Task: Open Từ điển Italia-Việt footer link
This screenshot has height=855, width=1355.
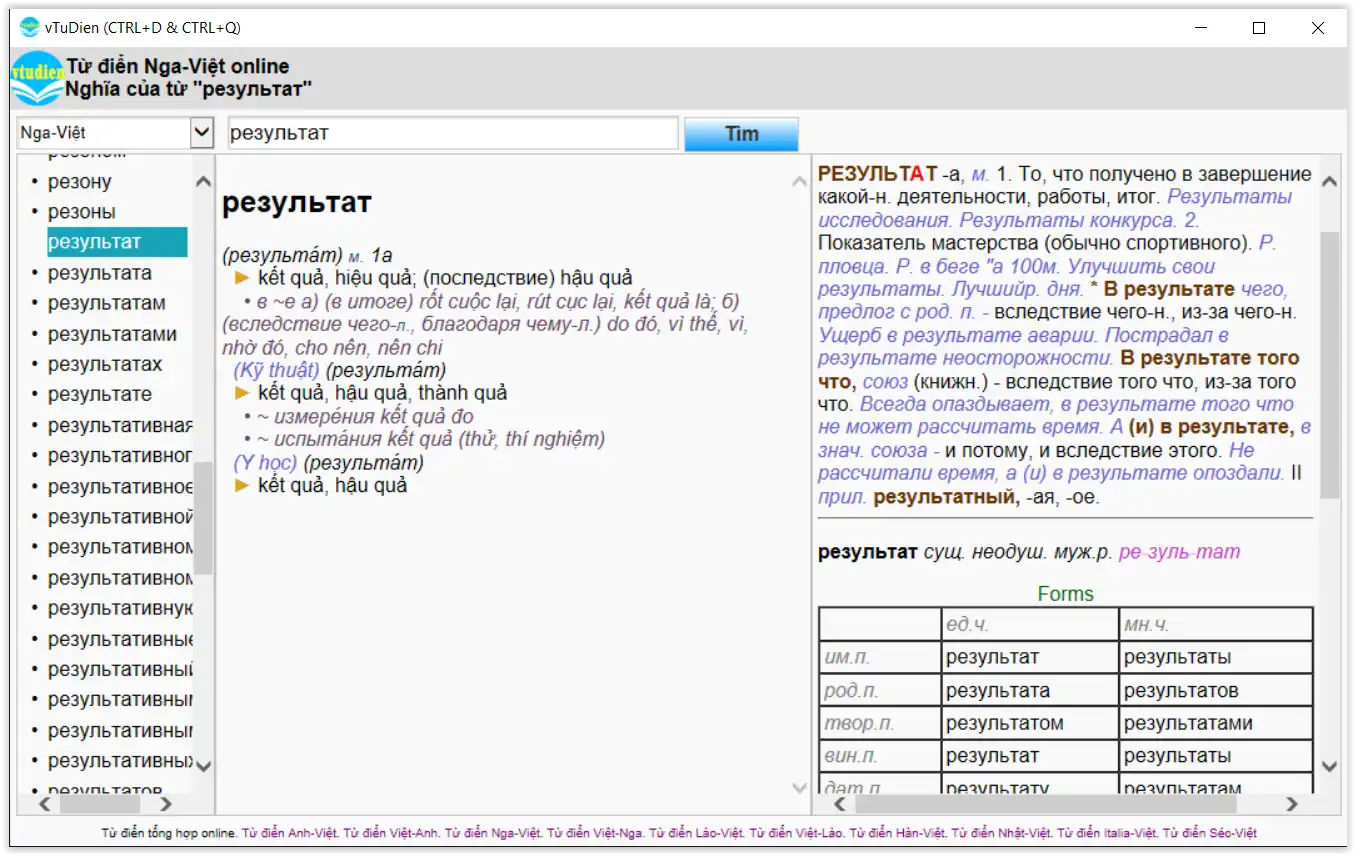Action: (1107, 833)
